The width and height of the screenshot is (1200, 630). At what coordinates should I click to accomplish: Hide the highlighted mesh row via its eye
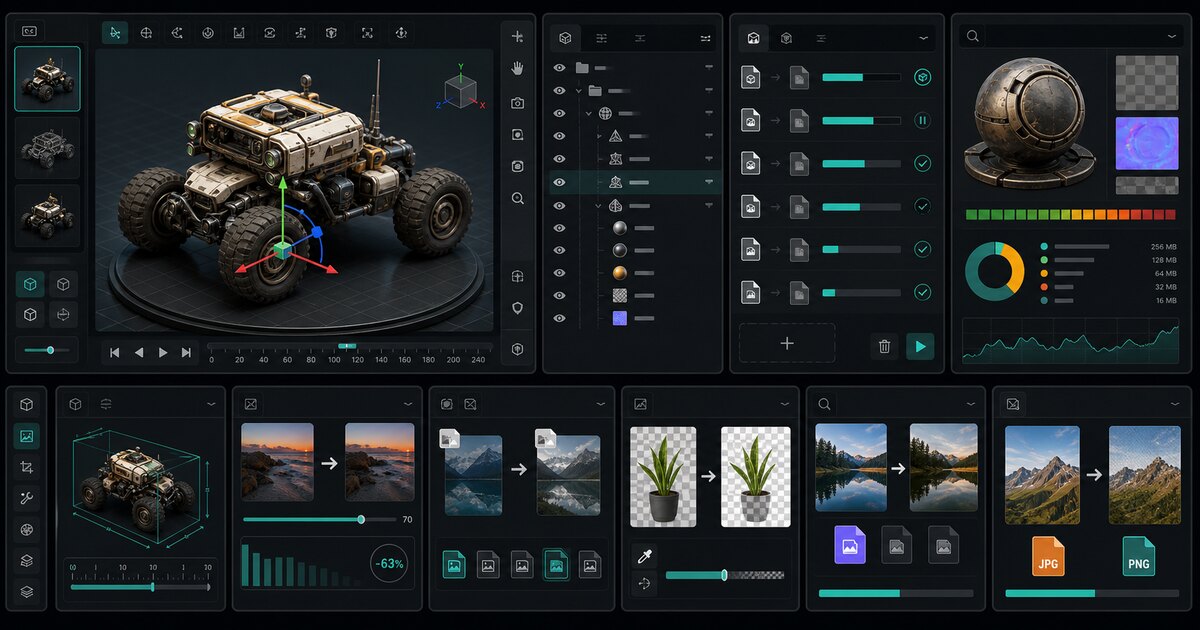coord(559,182)
